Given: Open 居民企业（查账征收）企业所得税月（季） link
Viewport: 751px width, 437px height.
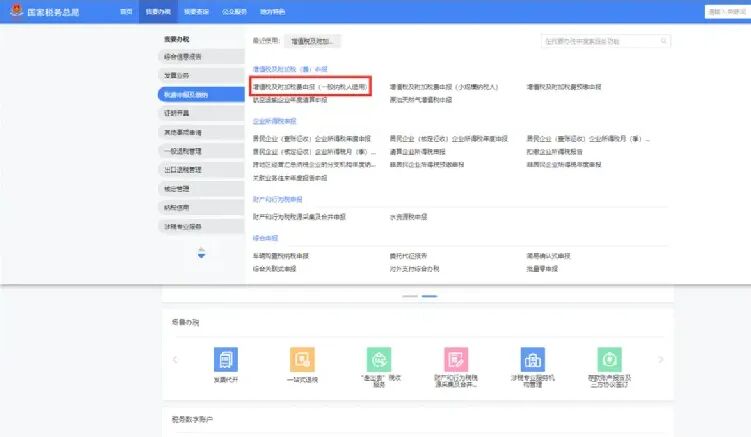Looking at the screenshot, I should [588, 138].
